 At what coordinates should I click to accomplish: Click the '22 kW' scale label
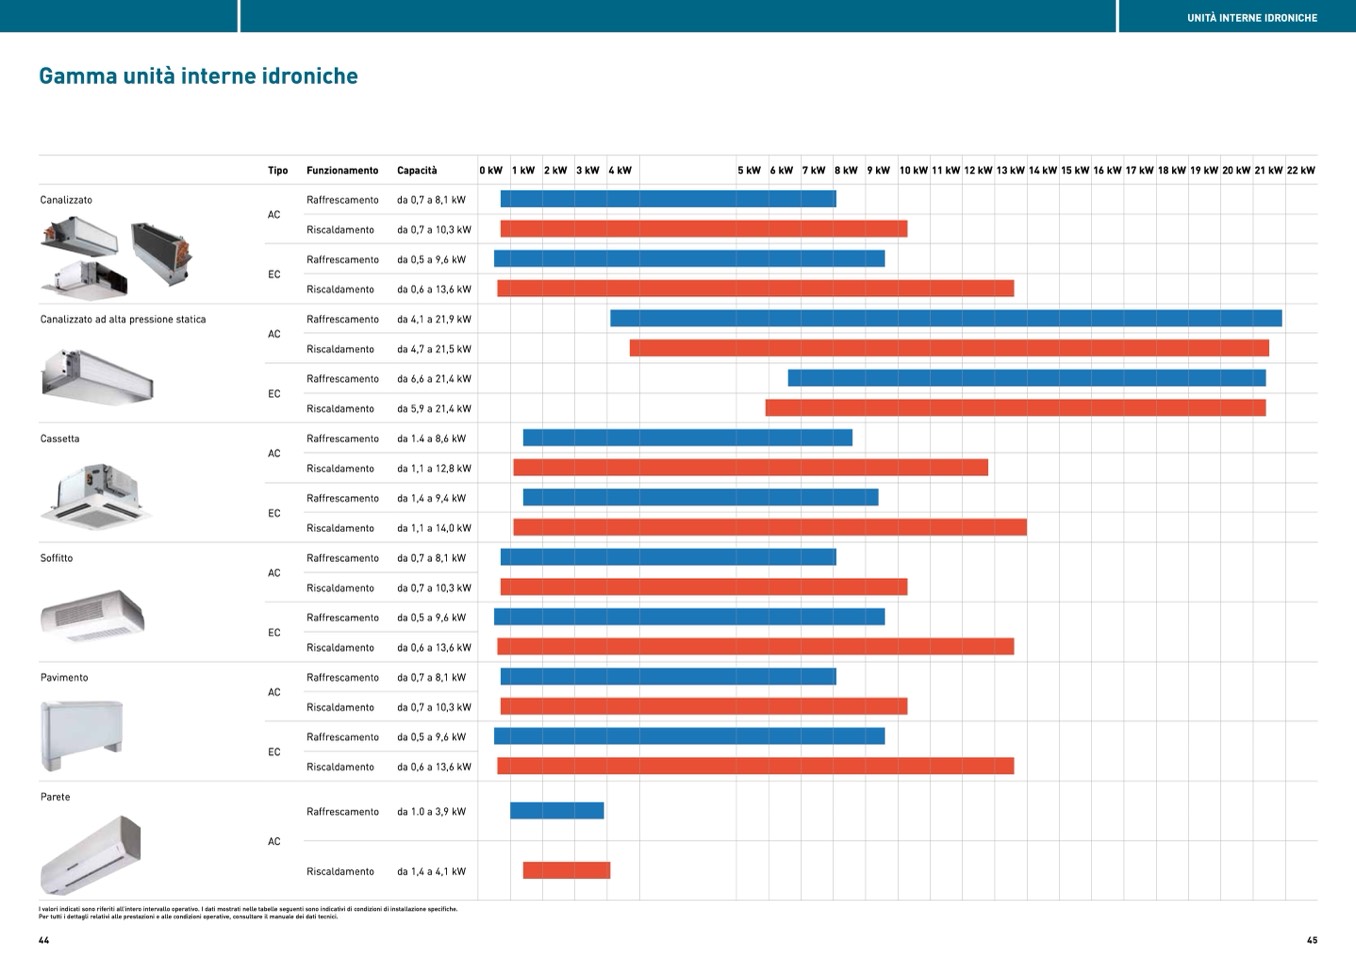[x=1300, y=170]
